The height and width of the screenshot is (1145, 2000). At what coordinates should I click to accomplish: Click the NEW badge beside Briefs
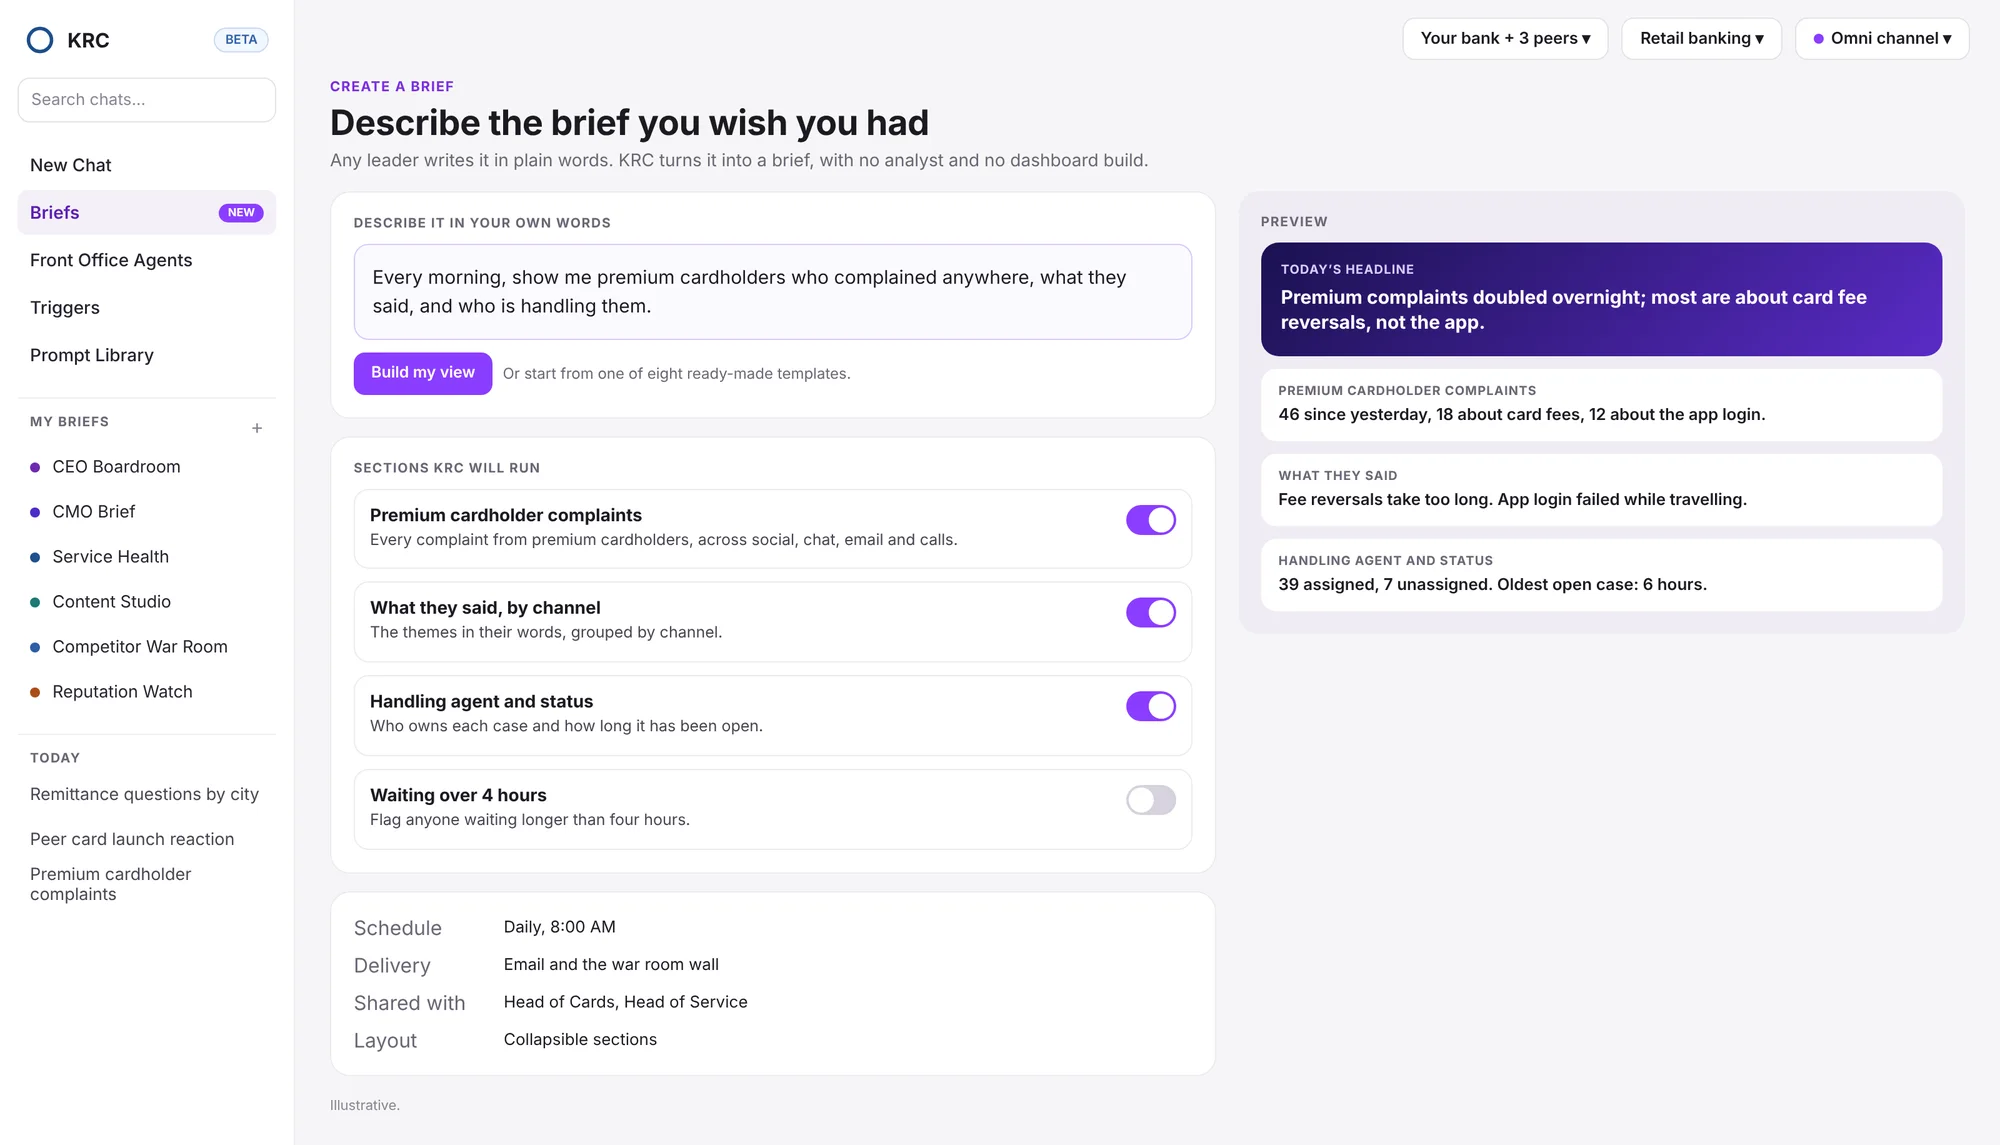pos(241,213)
